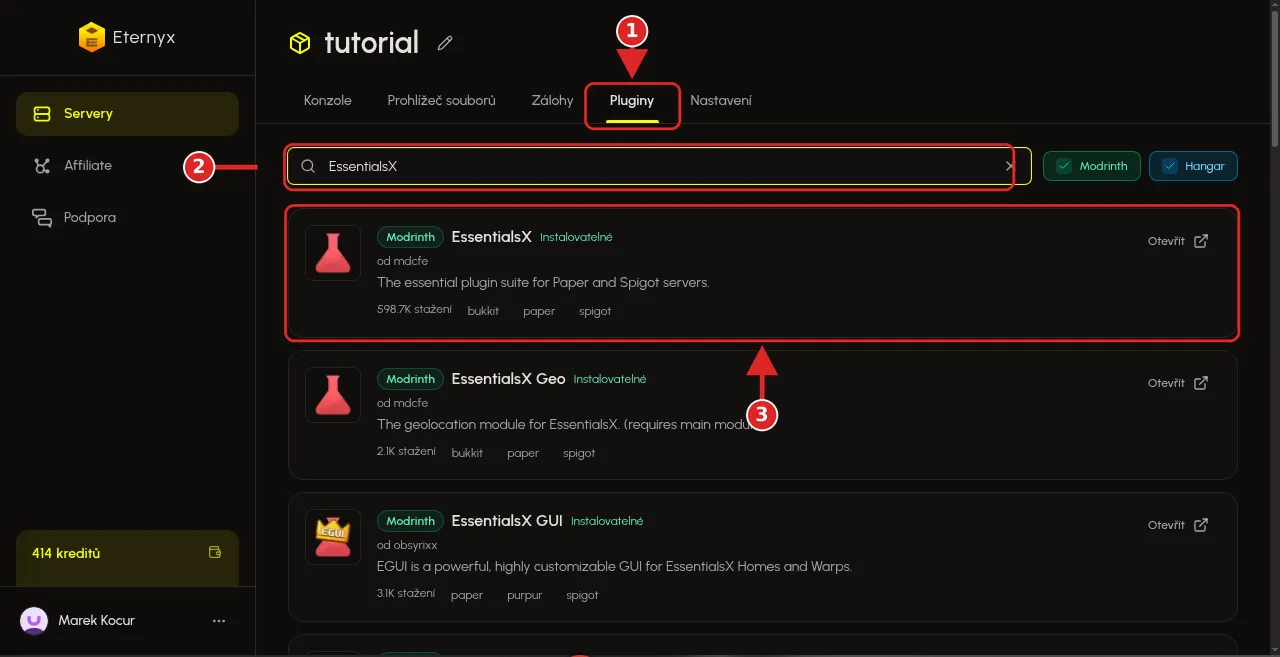
Task: Click "2.1K stažení" download count
Action: 406,452
